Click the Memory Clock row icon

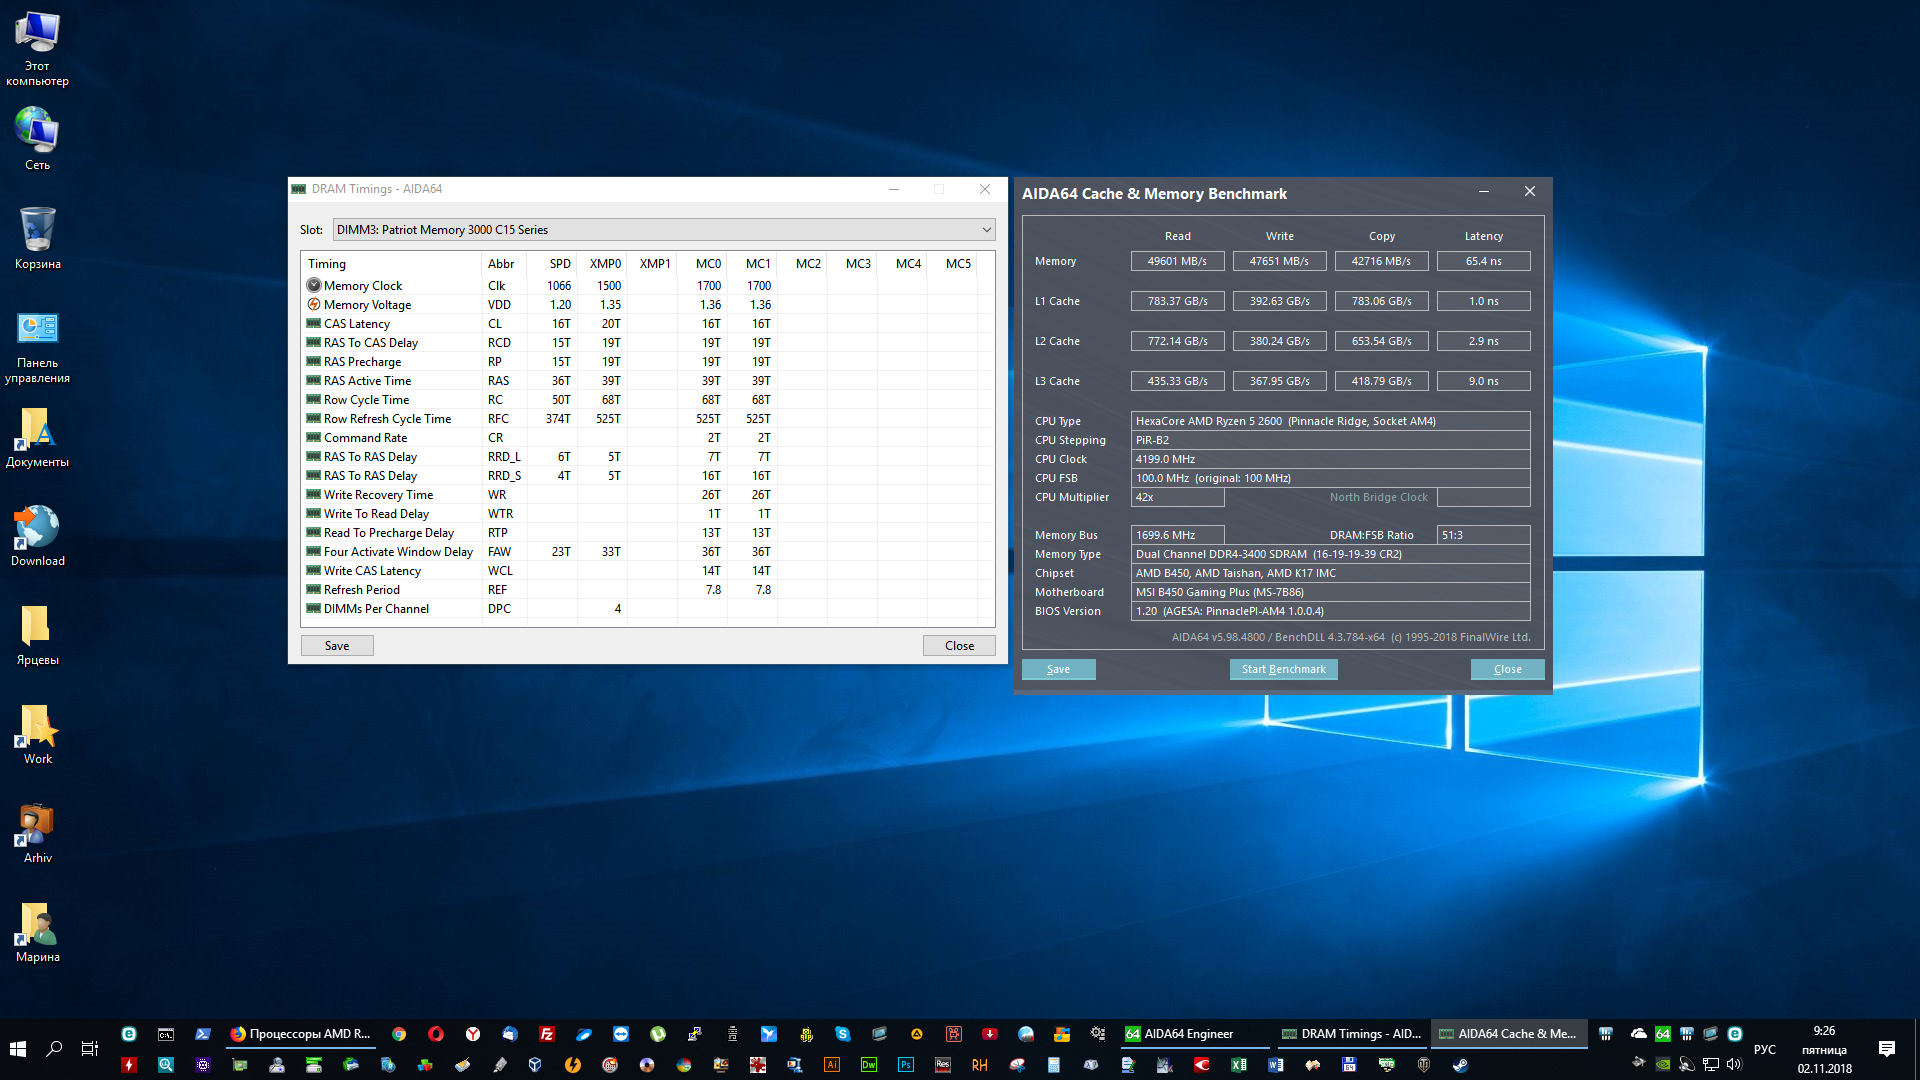tap(314, 286)
